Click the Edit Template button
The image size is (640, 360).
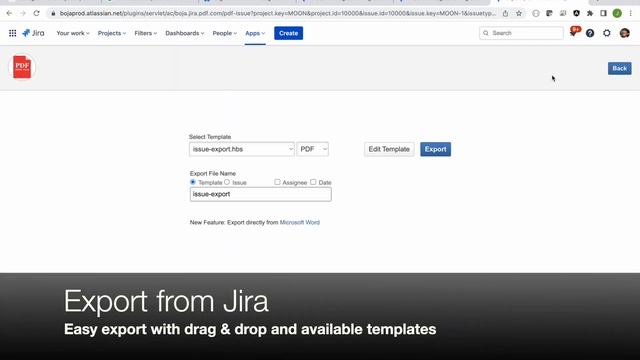(x=389, y=149)
